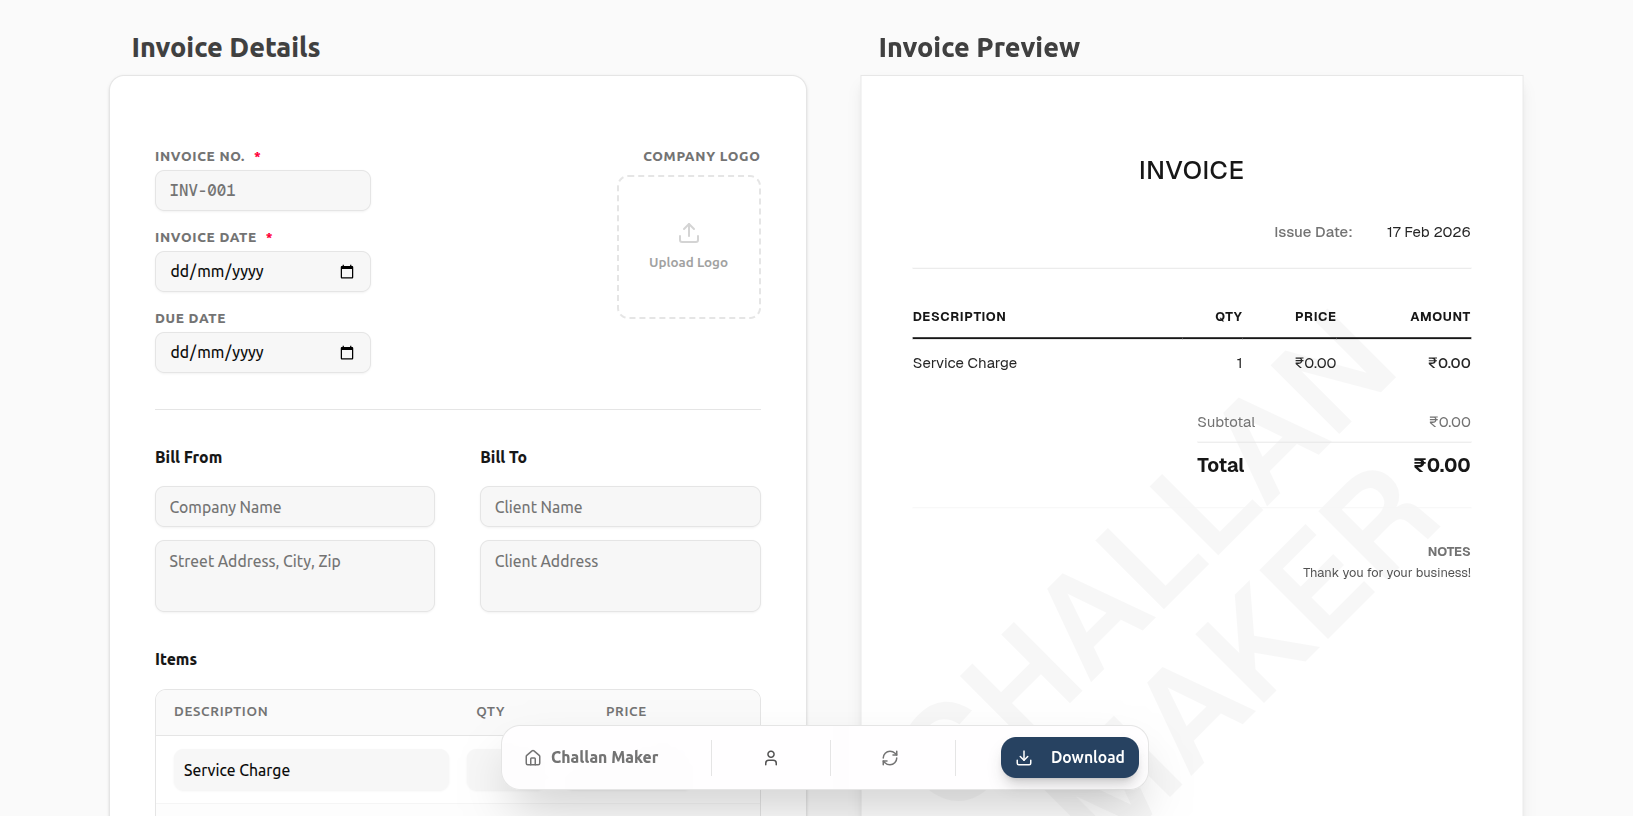Click the Invoice No. input field

(262, 191)
